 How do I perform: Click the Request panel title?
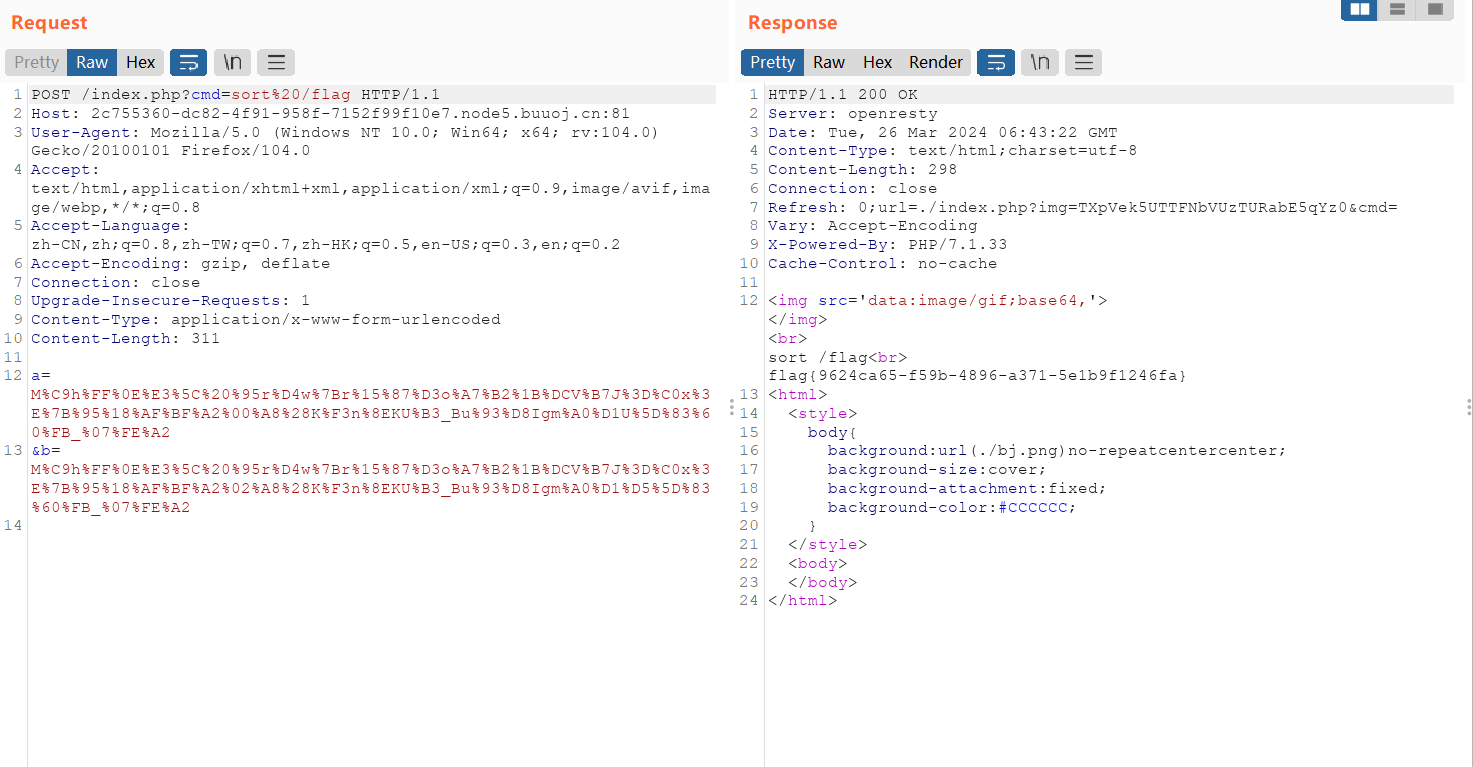click(49, 23)
